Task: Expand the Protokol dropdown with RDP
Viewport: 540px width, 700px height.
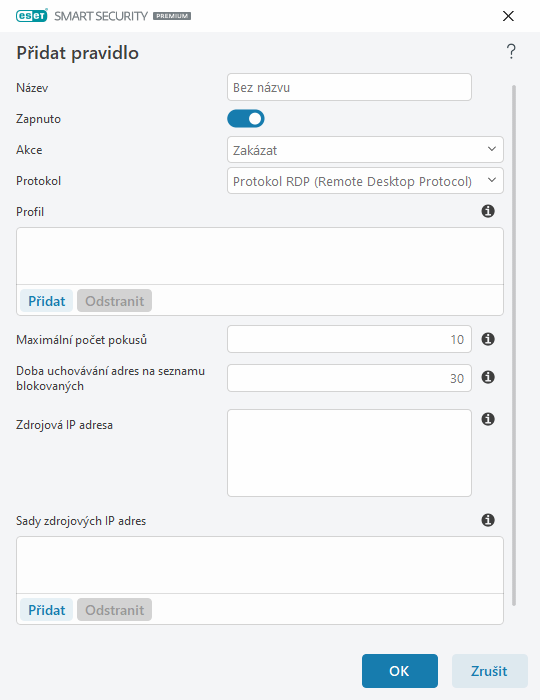Action: [365, 181]
